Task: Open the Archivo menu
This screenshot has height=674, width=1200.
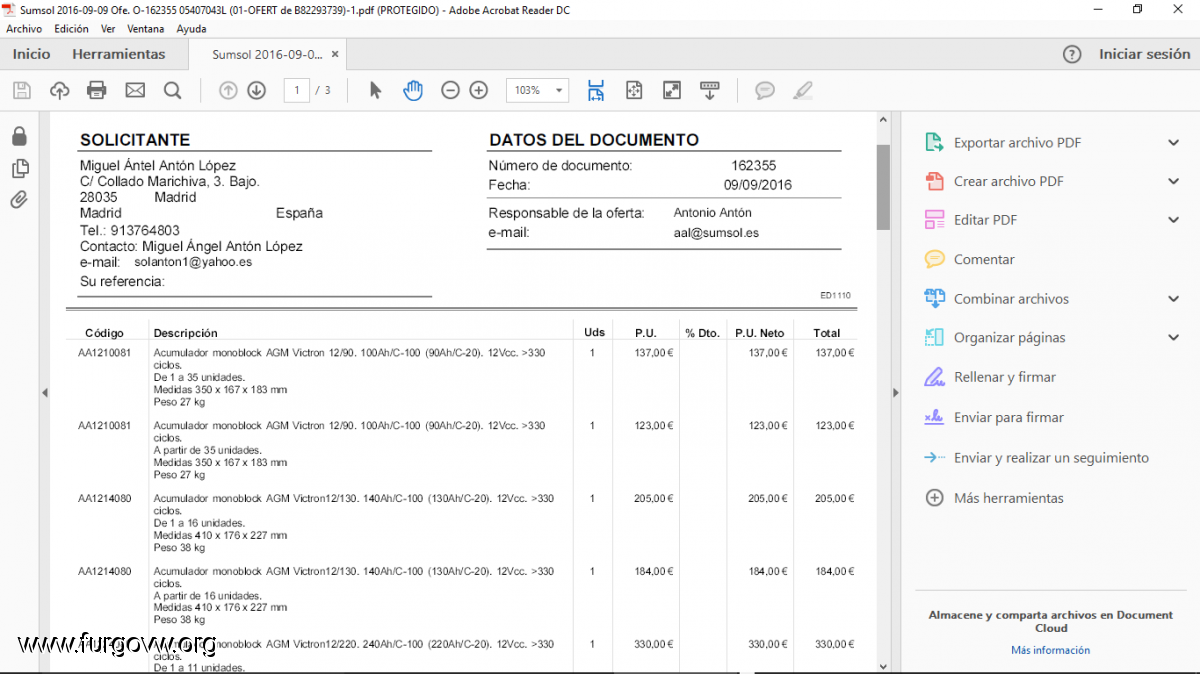Action: point(24,29)
